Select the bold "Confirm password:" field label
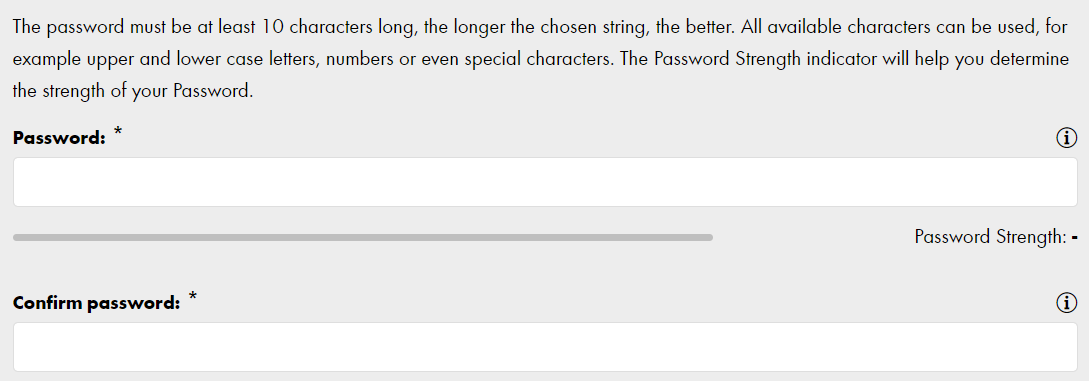This screenshot has width=1089, height=381. (97, 303)
